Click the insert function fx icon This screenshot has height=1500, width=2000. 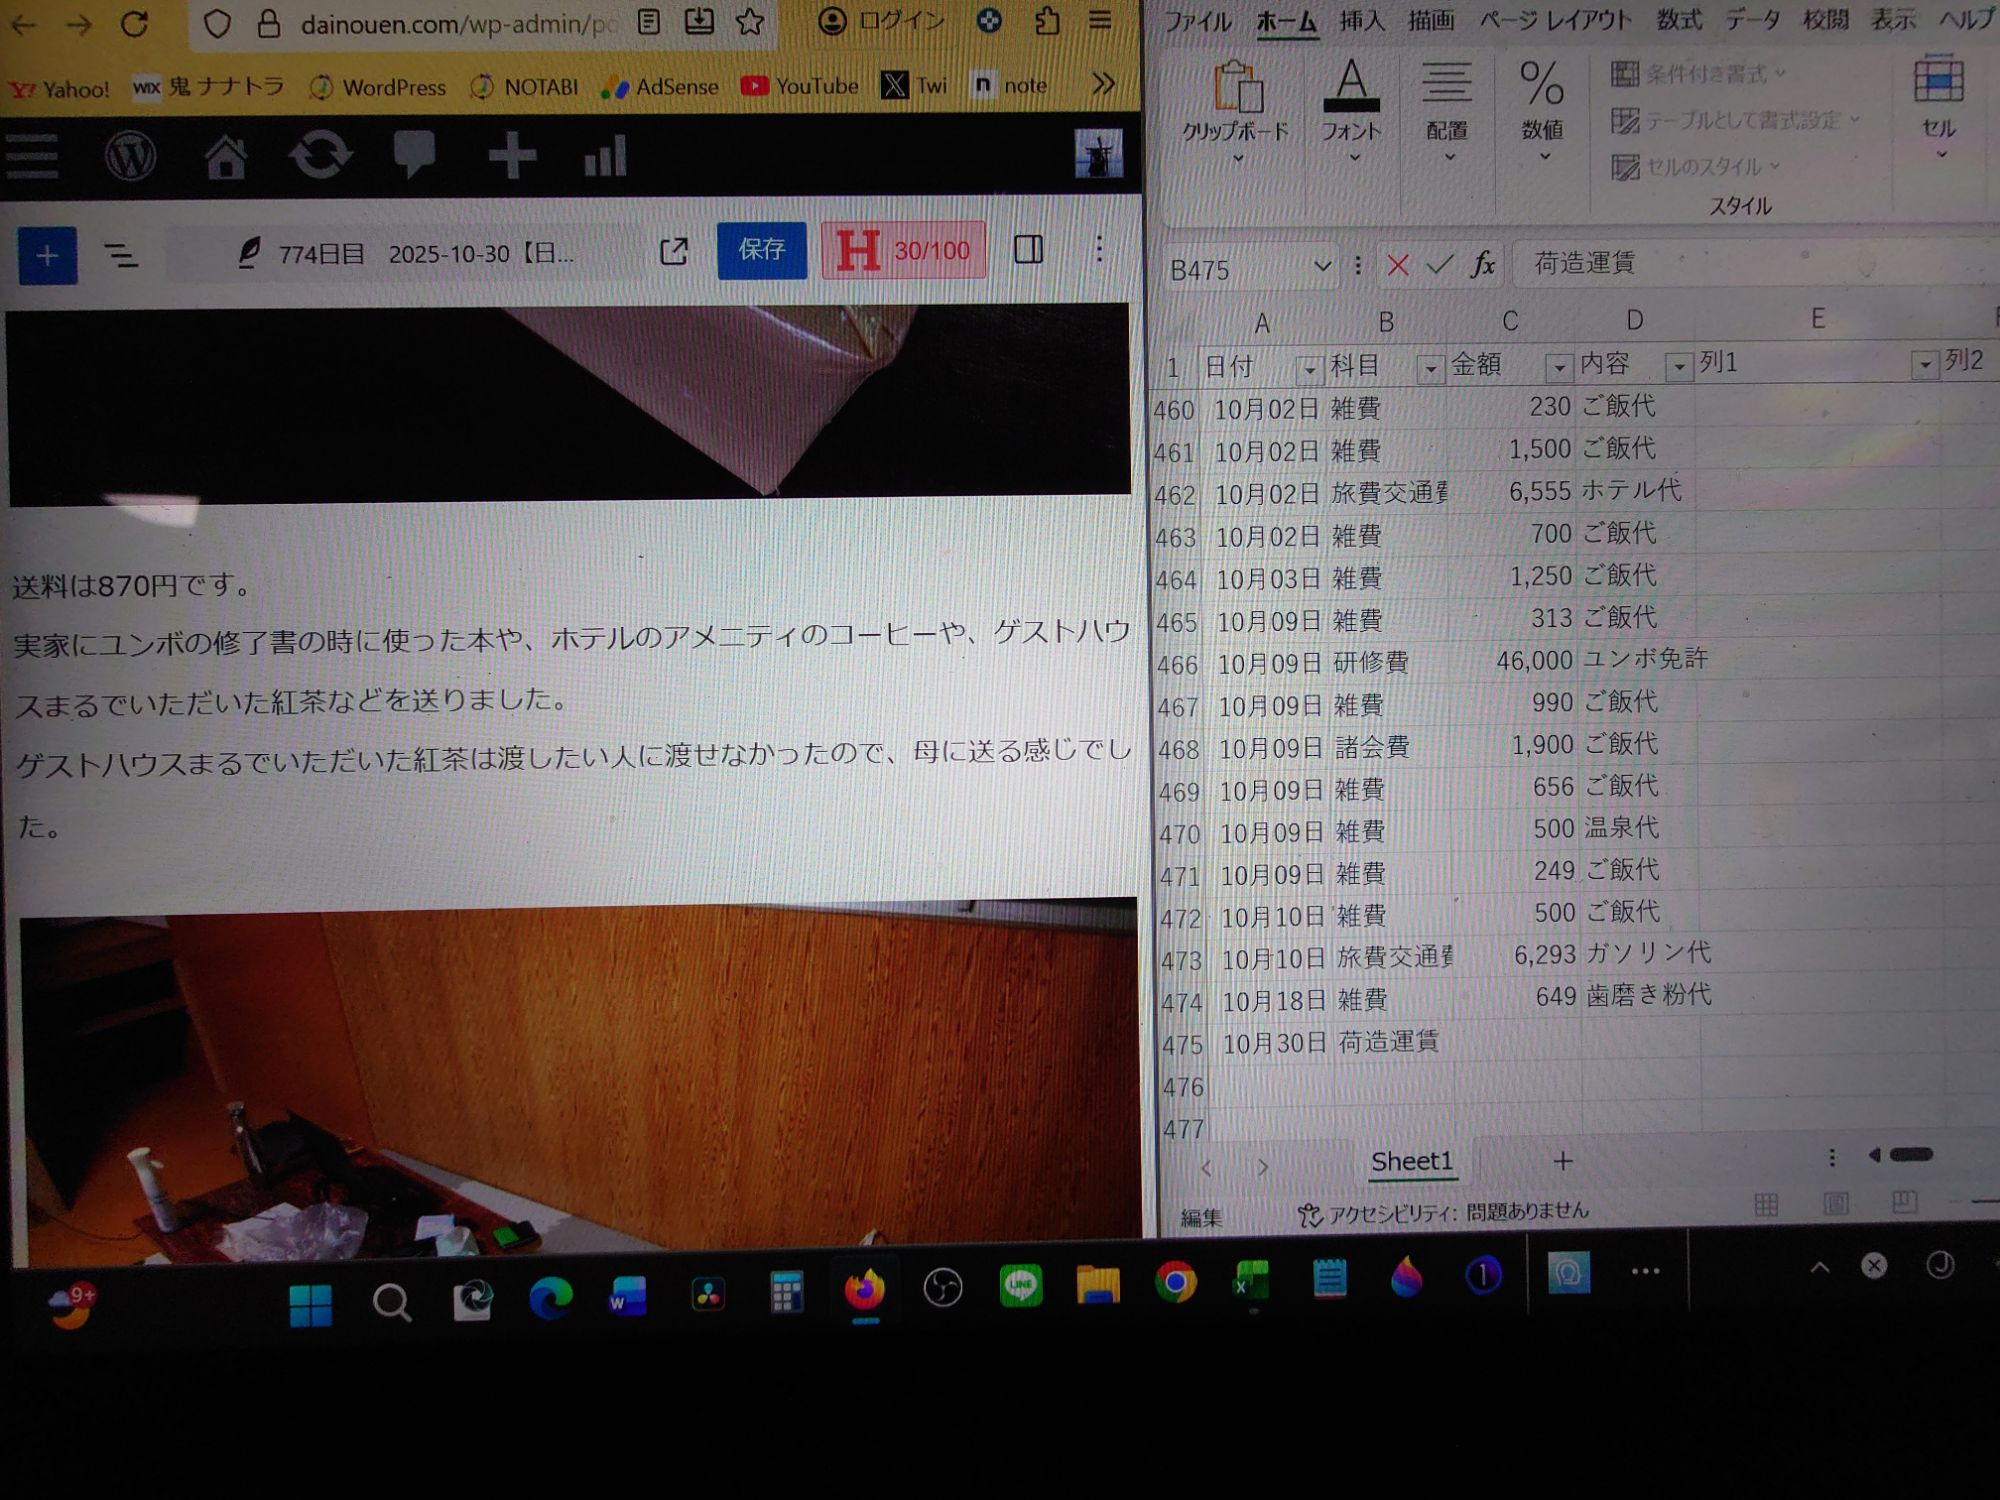[1482, 265]
